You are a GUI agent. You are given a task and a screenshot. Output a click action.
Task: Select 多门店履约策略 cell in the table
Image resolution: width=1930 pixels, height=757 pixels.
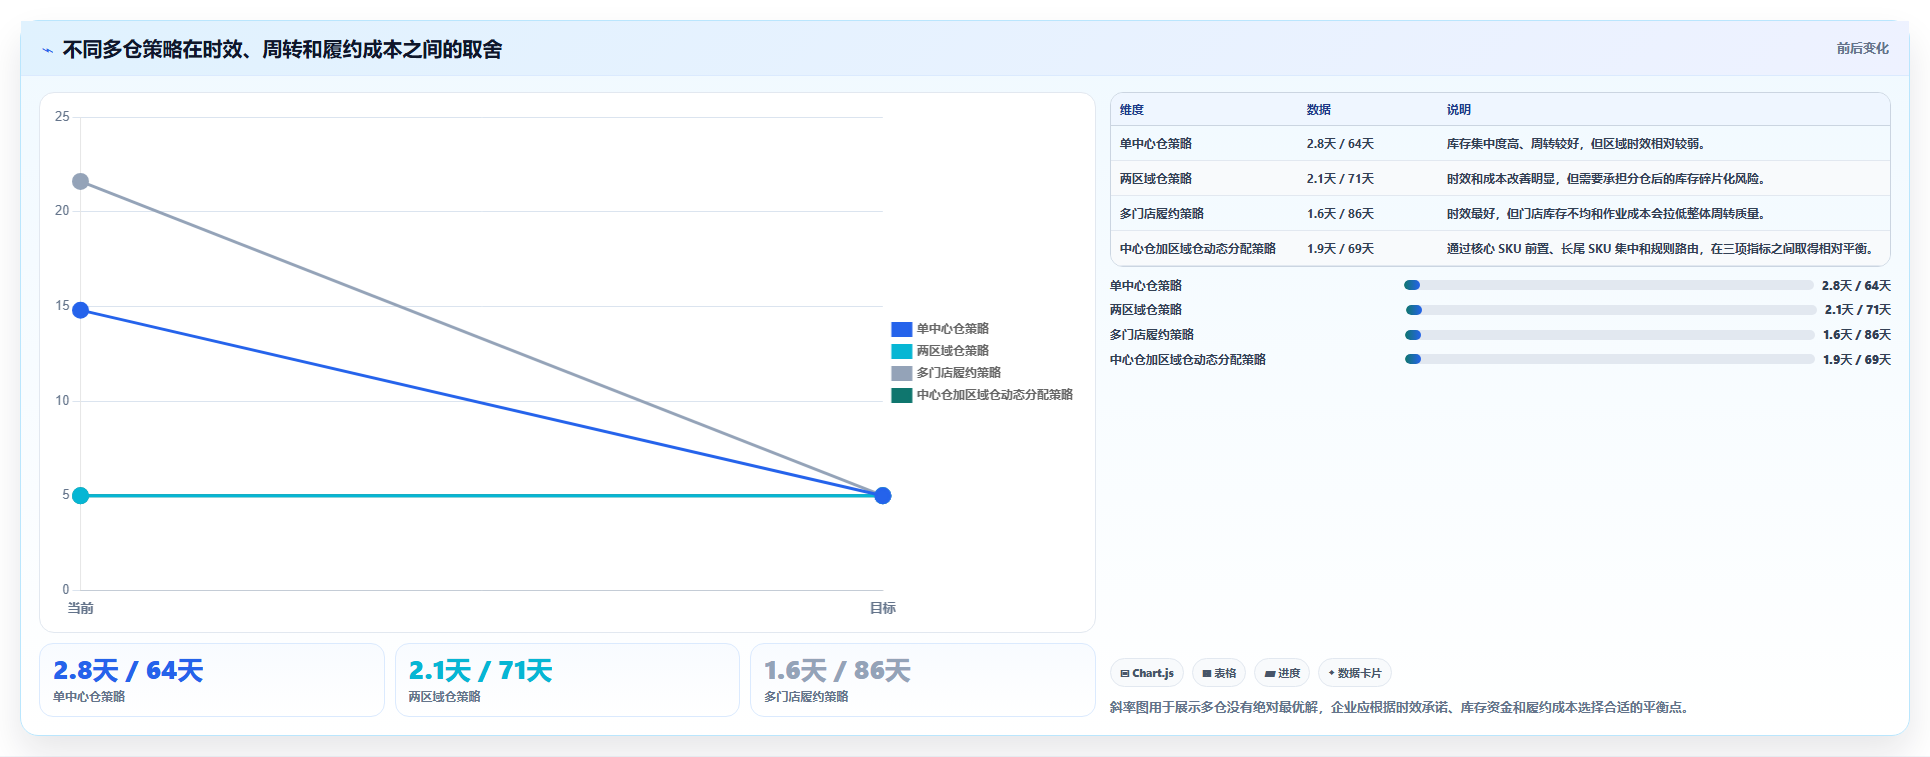1161,214
